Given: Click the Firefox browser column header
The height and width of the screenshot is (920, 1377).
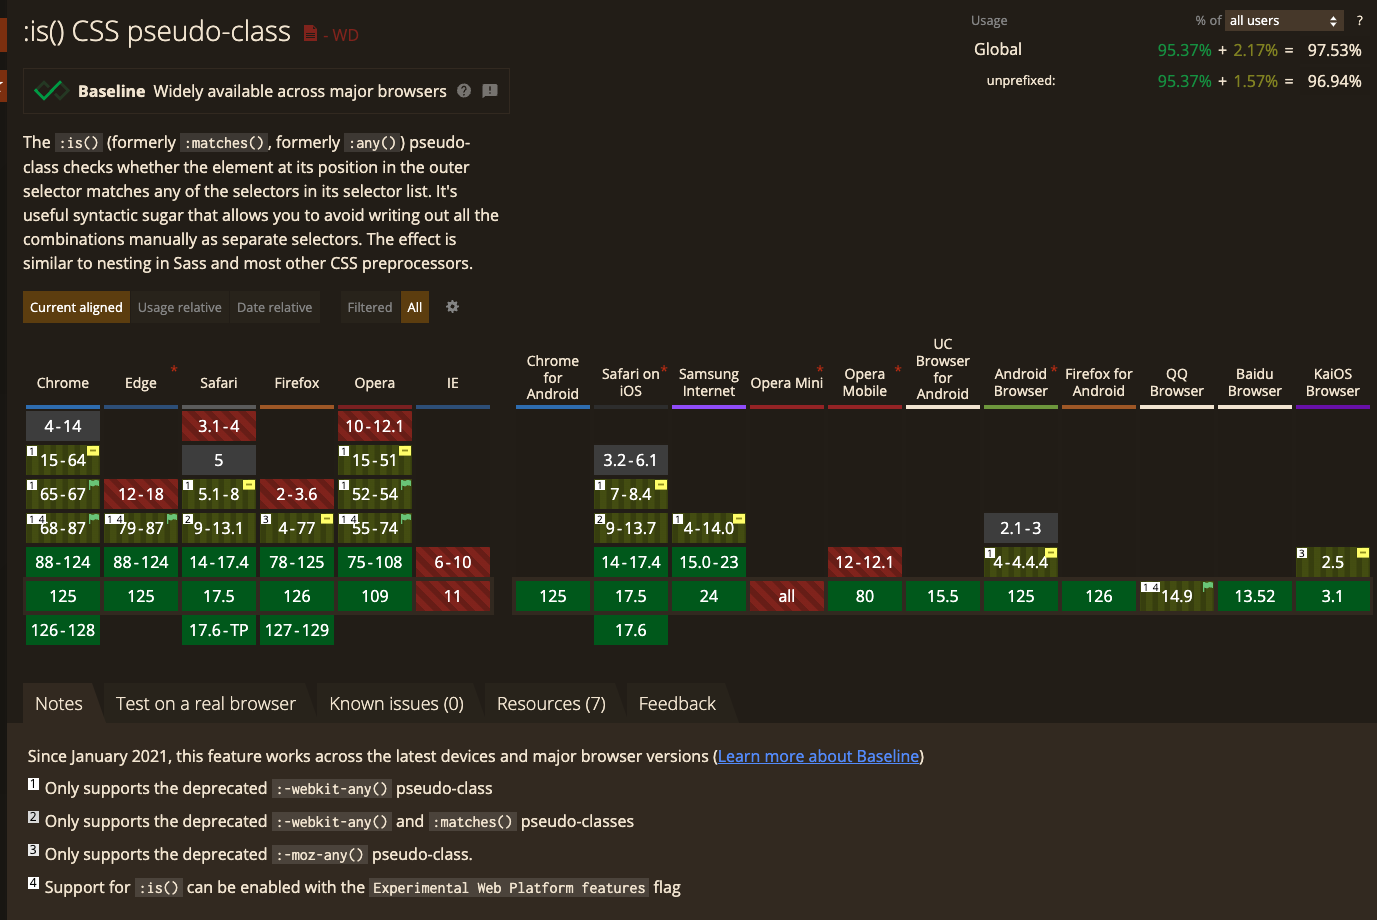Looking at the screenshot, I should point(297,383).
